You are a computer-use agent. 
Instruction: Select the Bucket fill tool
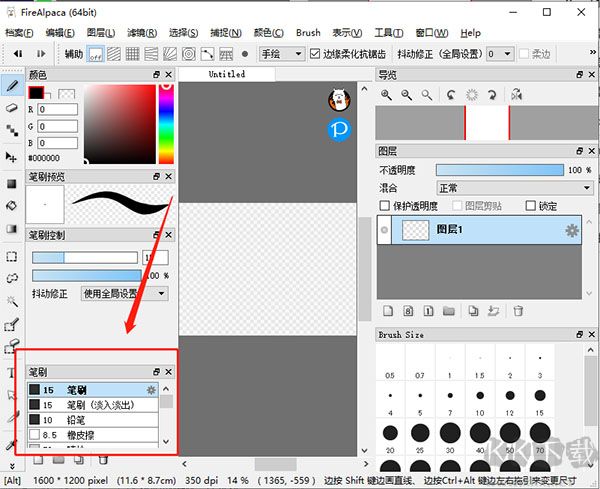pyautogui.click(x=11, y=206)
